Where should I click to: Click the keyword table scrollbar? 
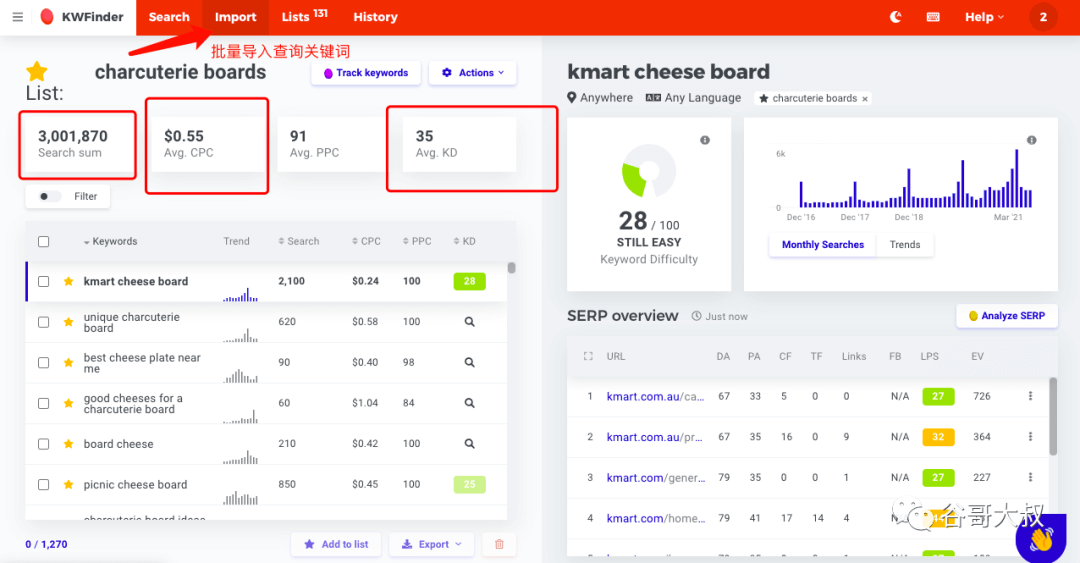512,268
